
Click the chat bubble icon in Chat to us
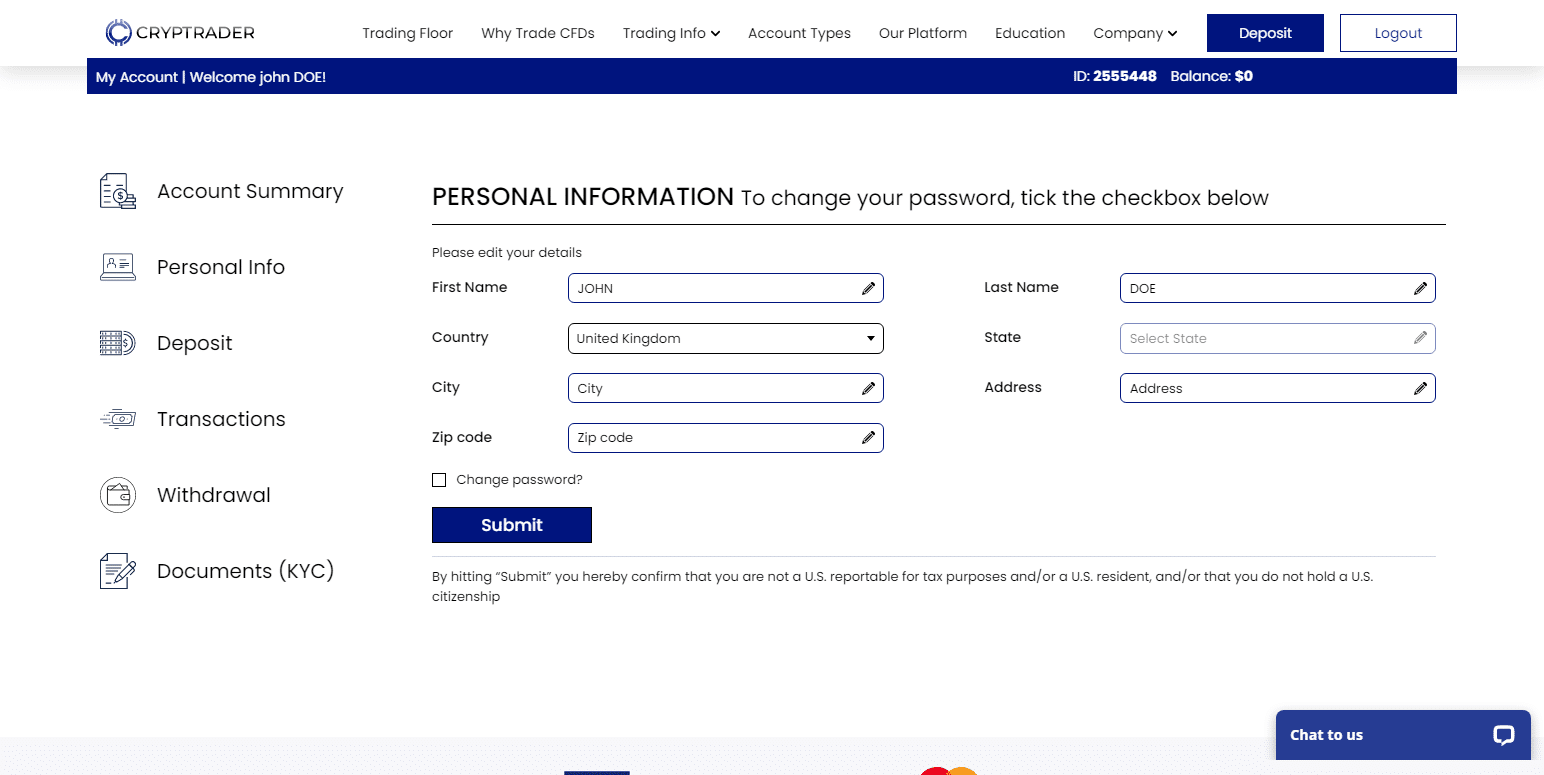[x=1504, y=735]
